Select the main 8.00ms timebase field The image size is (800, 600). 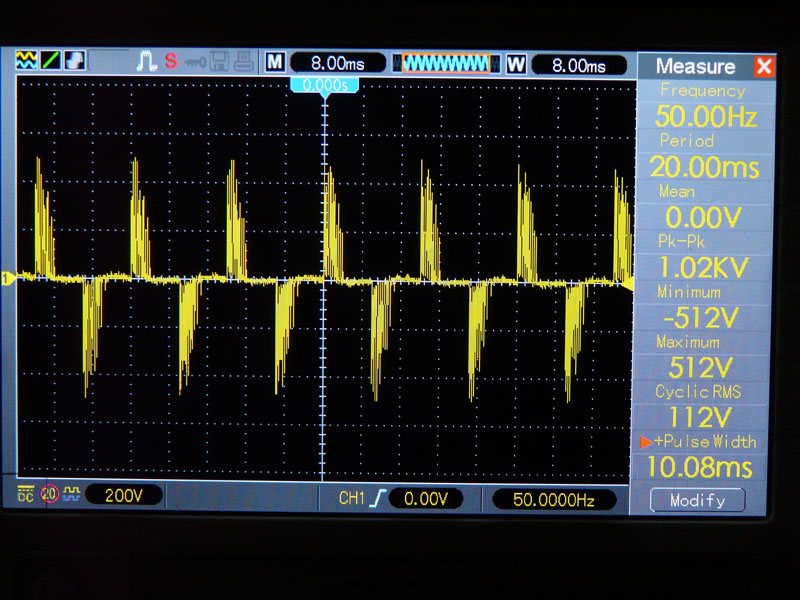coord(338,64)
